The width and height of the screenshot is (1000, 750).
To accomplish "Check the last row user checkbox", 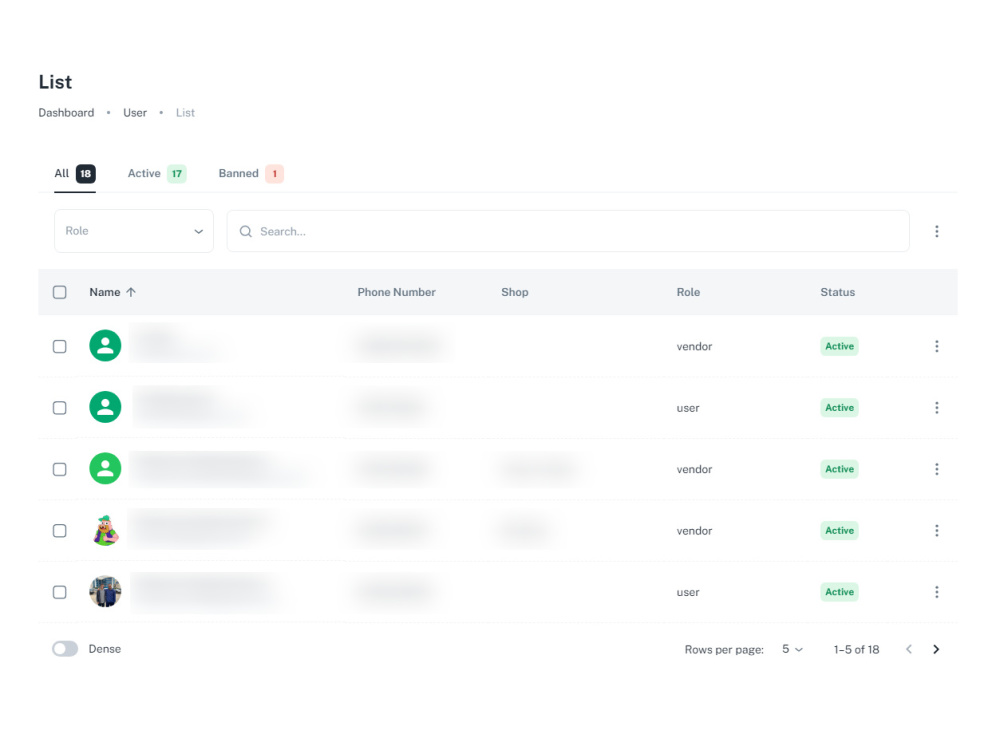I will click(59, 592).
